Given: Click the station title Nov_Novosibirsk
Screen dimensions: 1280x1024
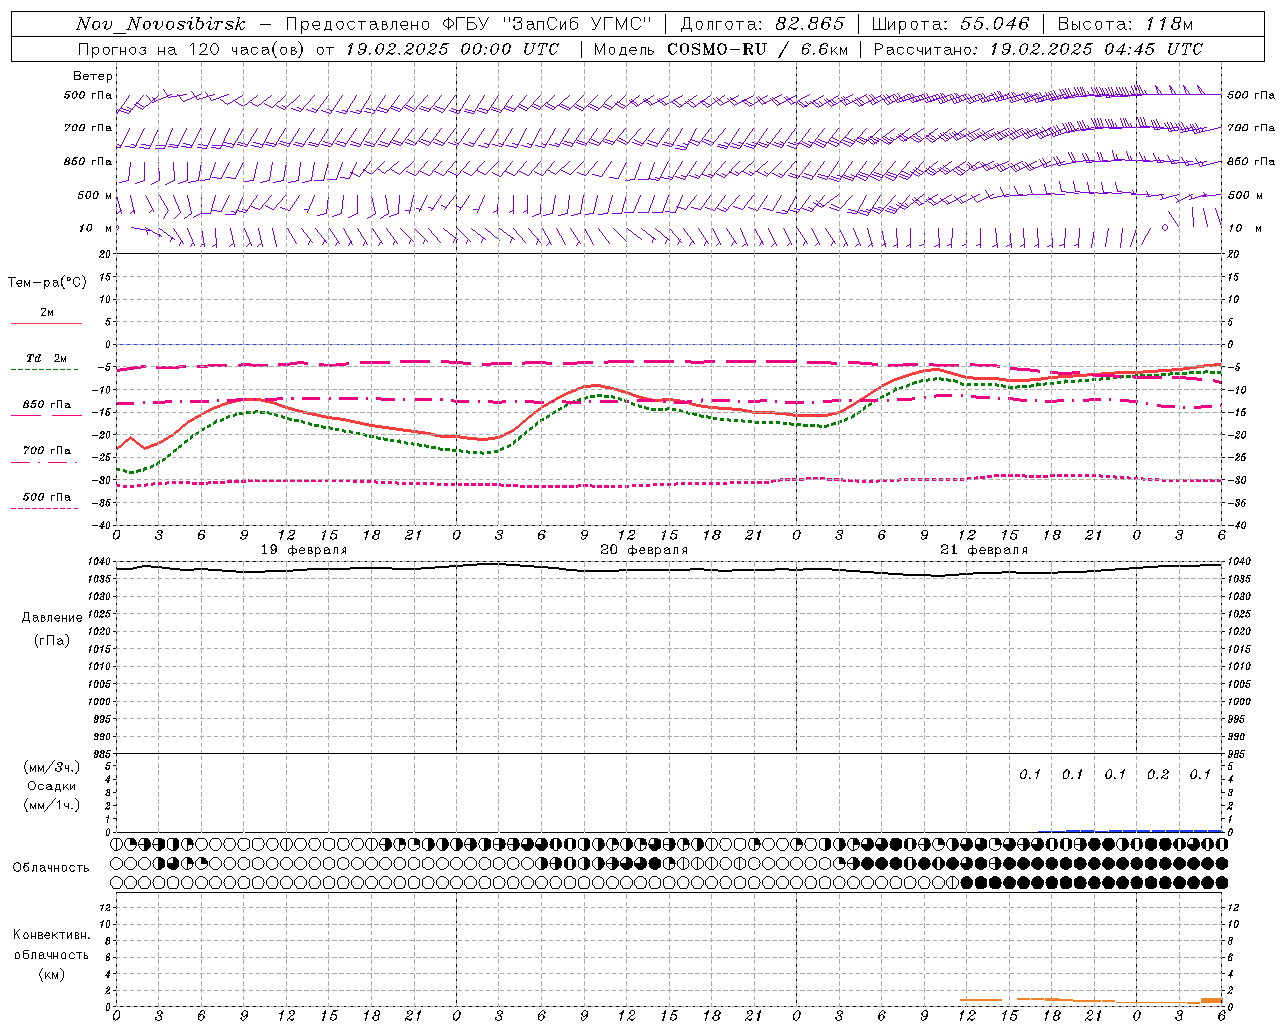Looking at the screenshot, I should (x=161, y=24).
